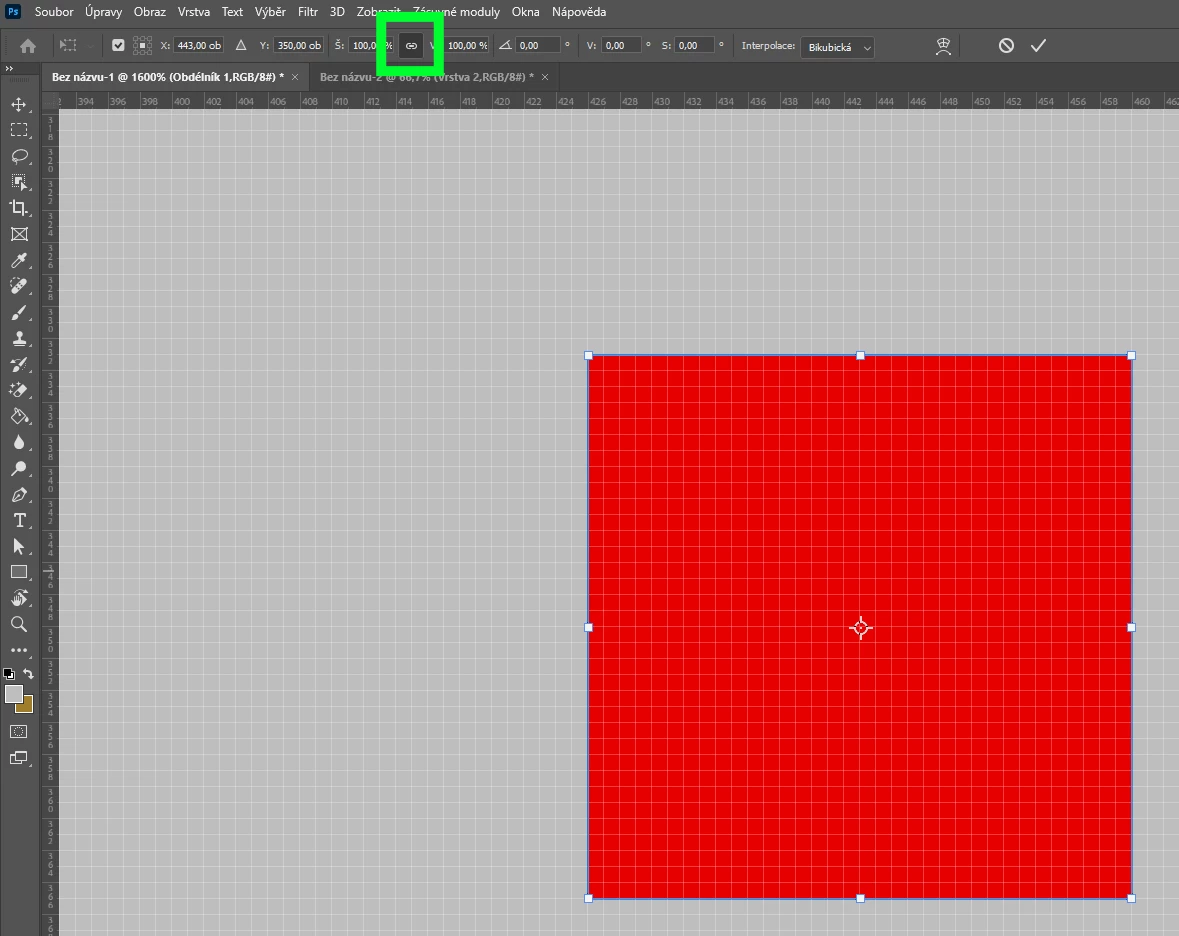Select the Frame tool
1179x936 pixels.
(19, 234)
